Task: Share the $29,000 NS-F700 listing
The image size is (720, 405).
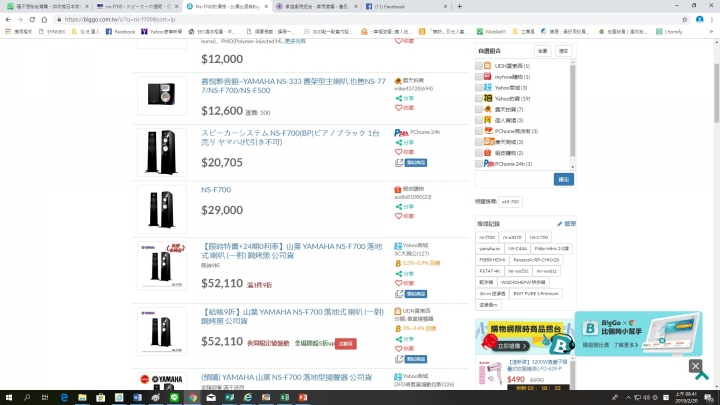Action: click(405, 207)
